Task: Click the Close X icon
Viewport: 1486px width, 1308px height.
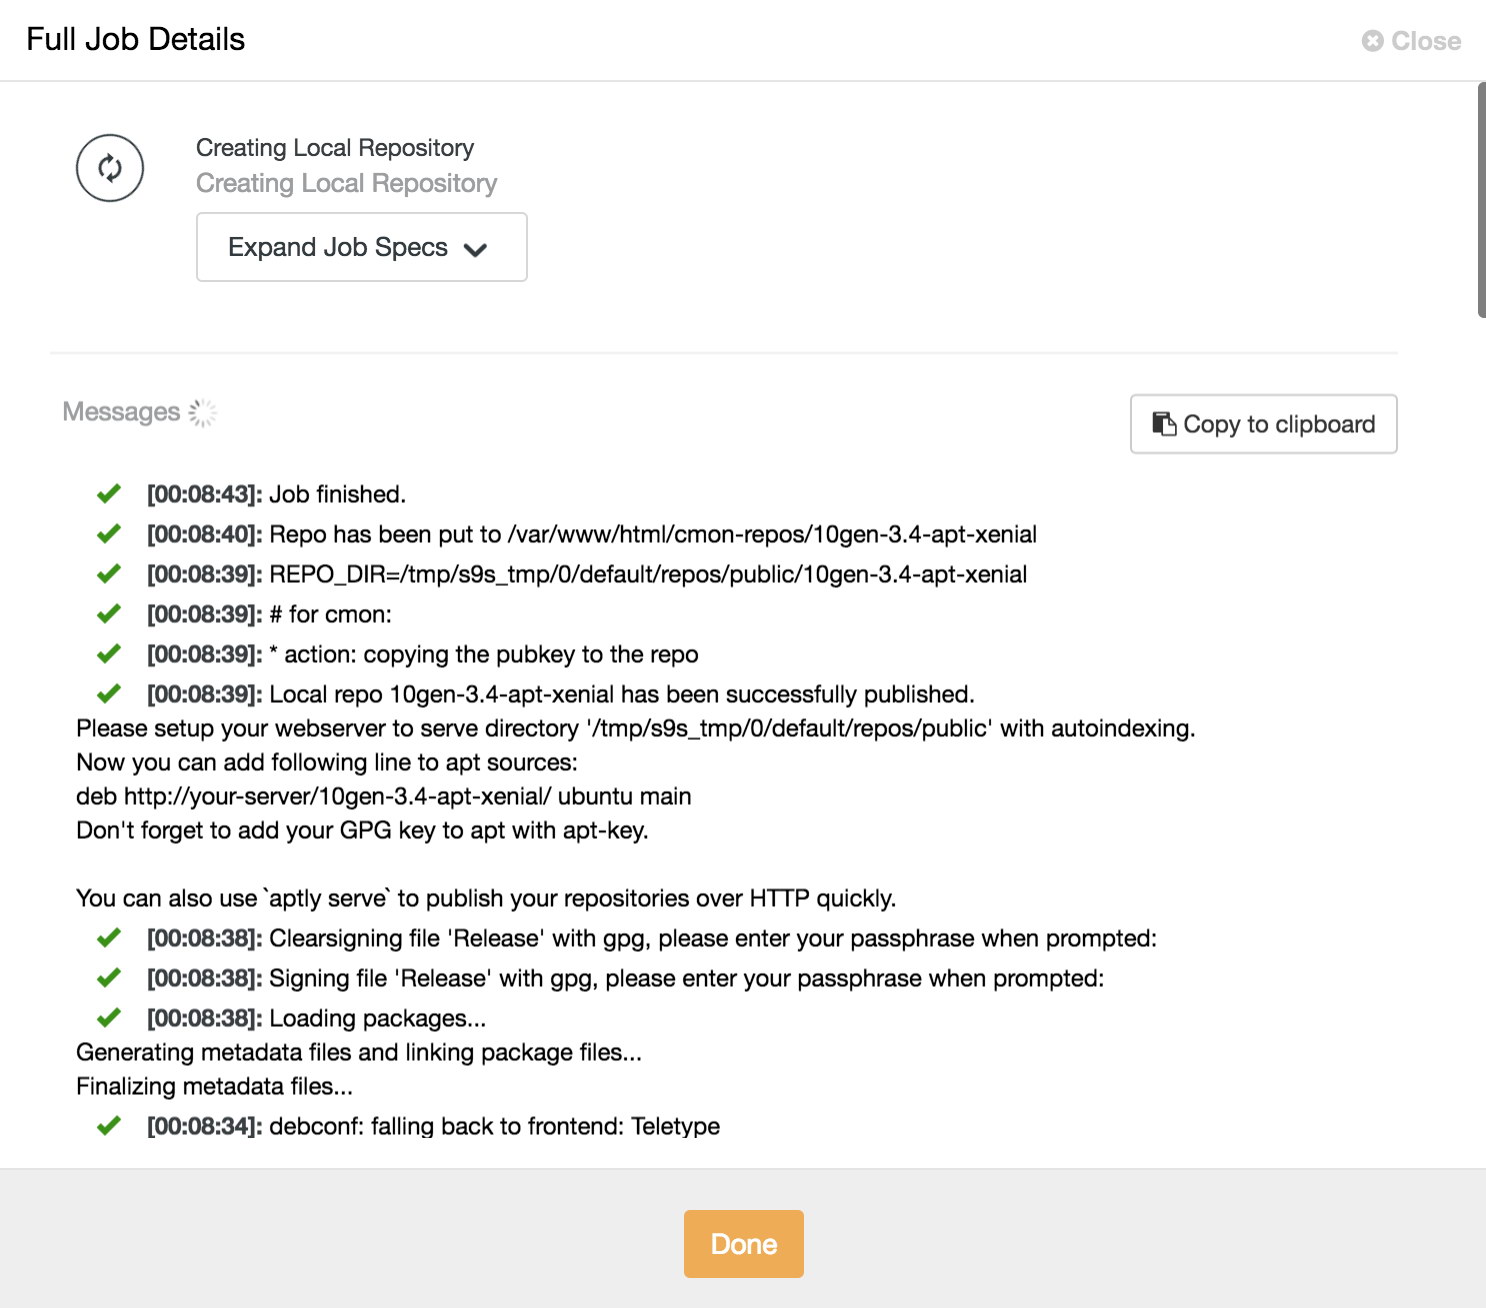Action: (1372, 41)
